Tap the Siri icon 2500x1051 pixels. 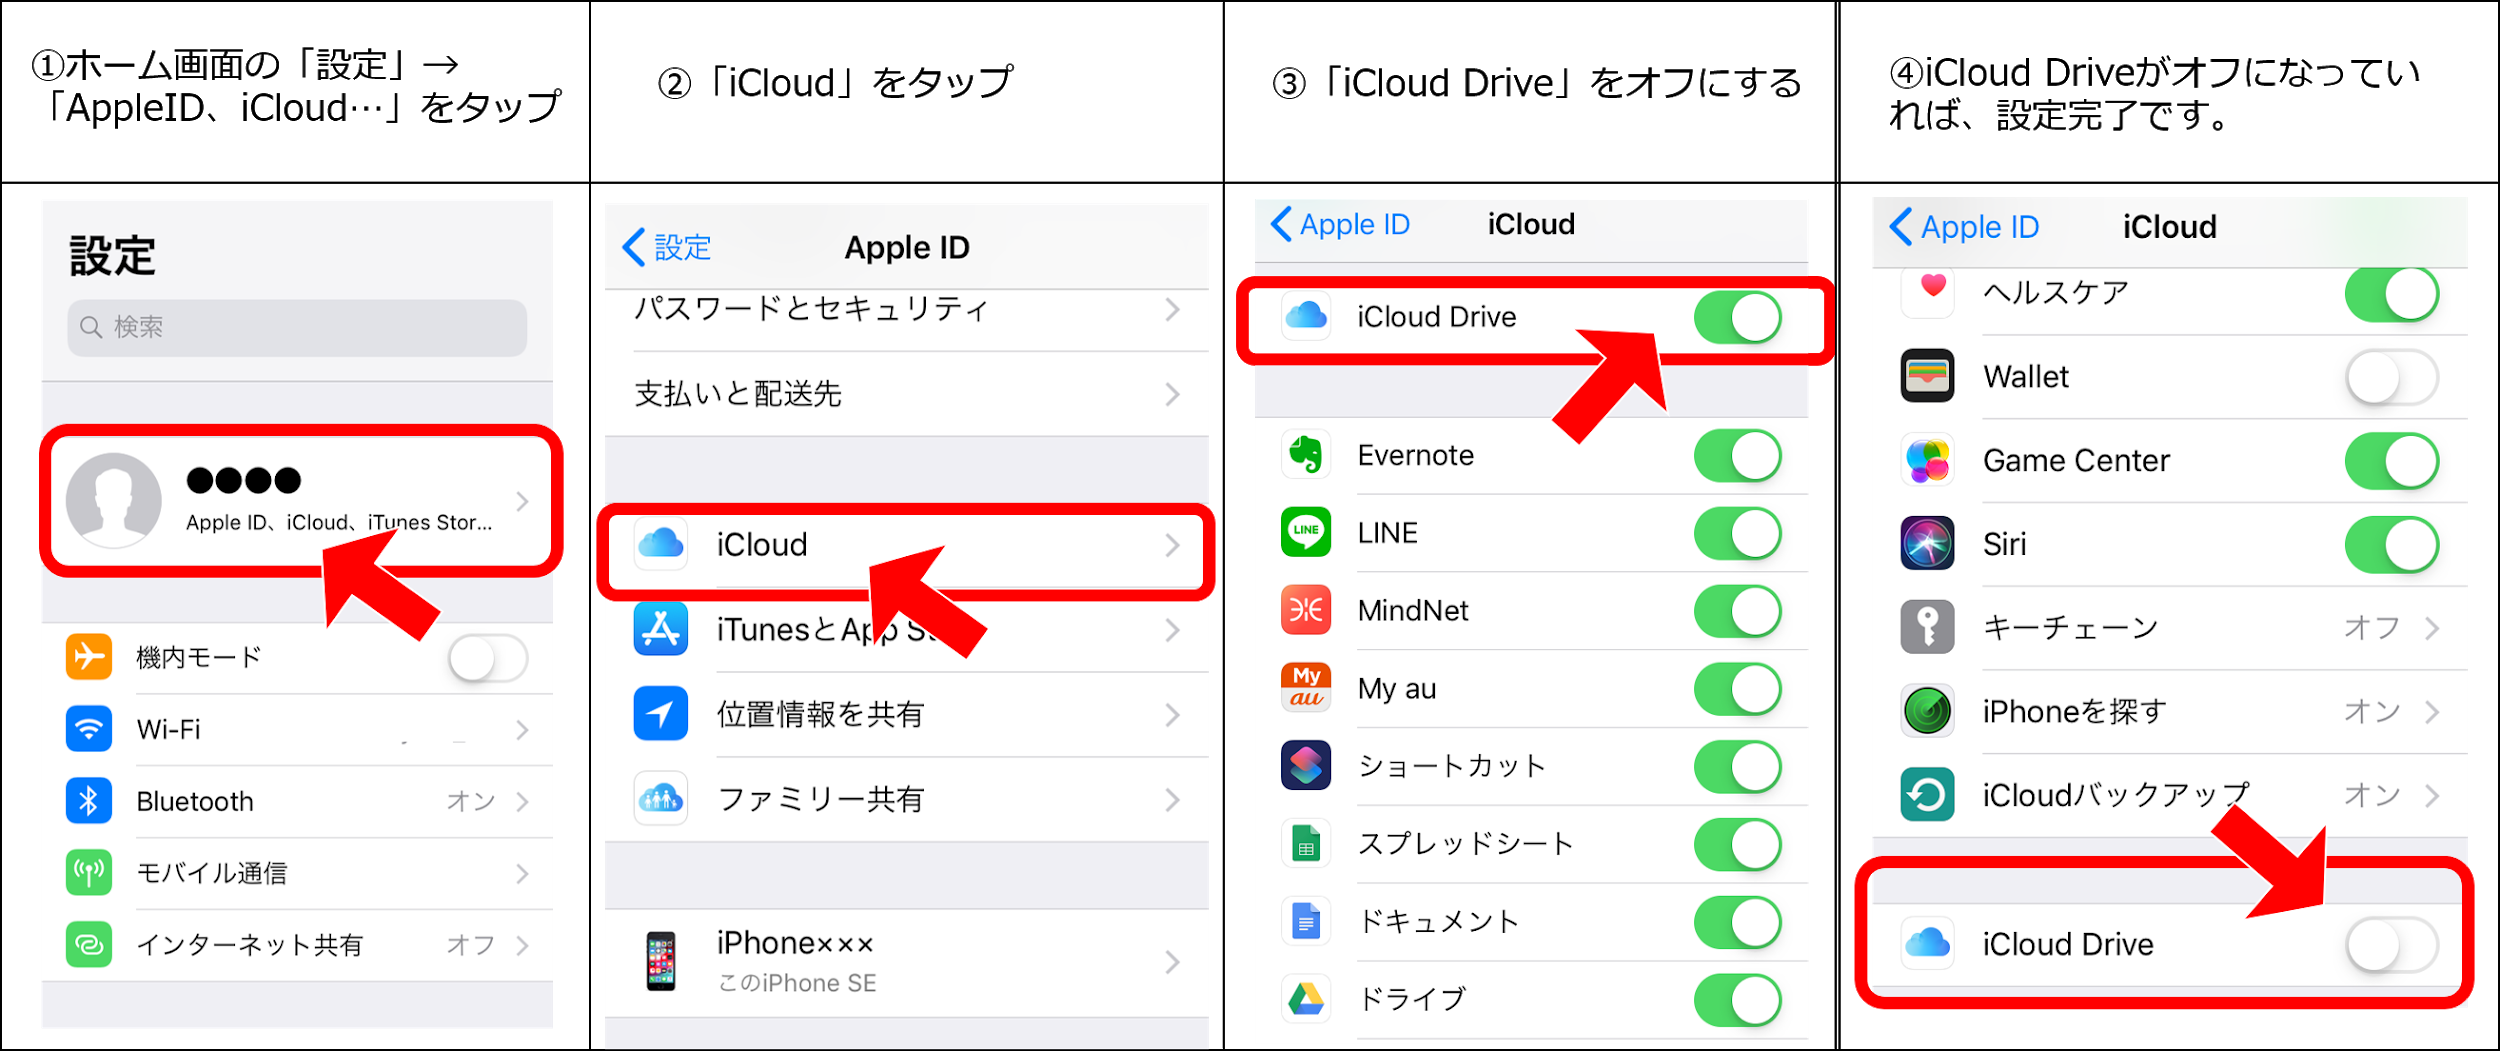pos(1927,543)
